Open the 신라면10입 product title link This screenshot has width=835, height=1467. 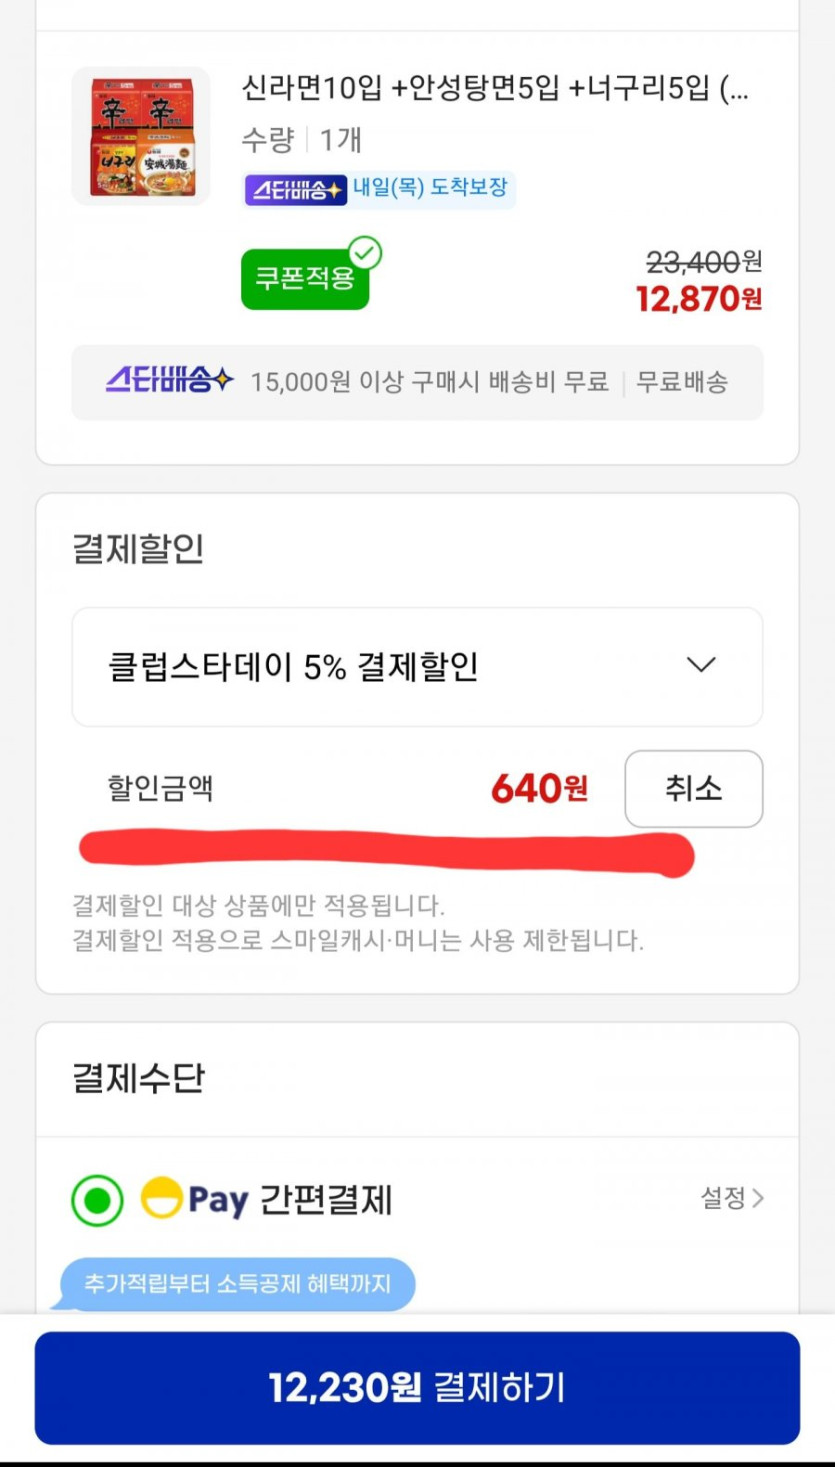pyautogui.click(x=494, y=90)
